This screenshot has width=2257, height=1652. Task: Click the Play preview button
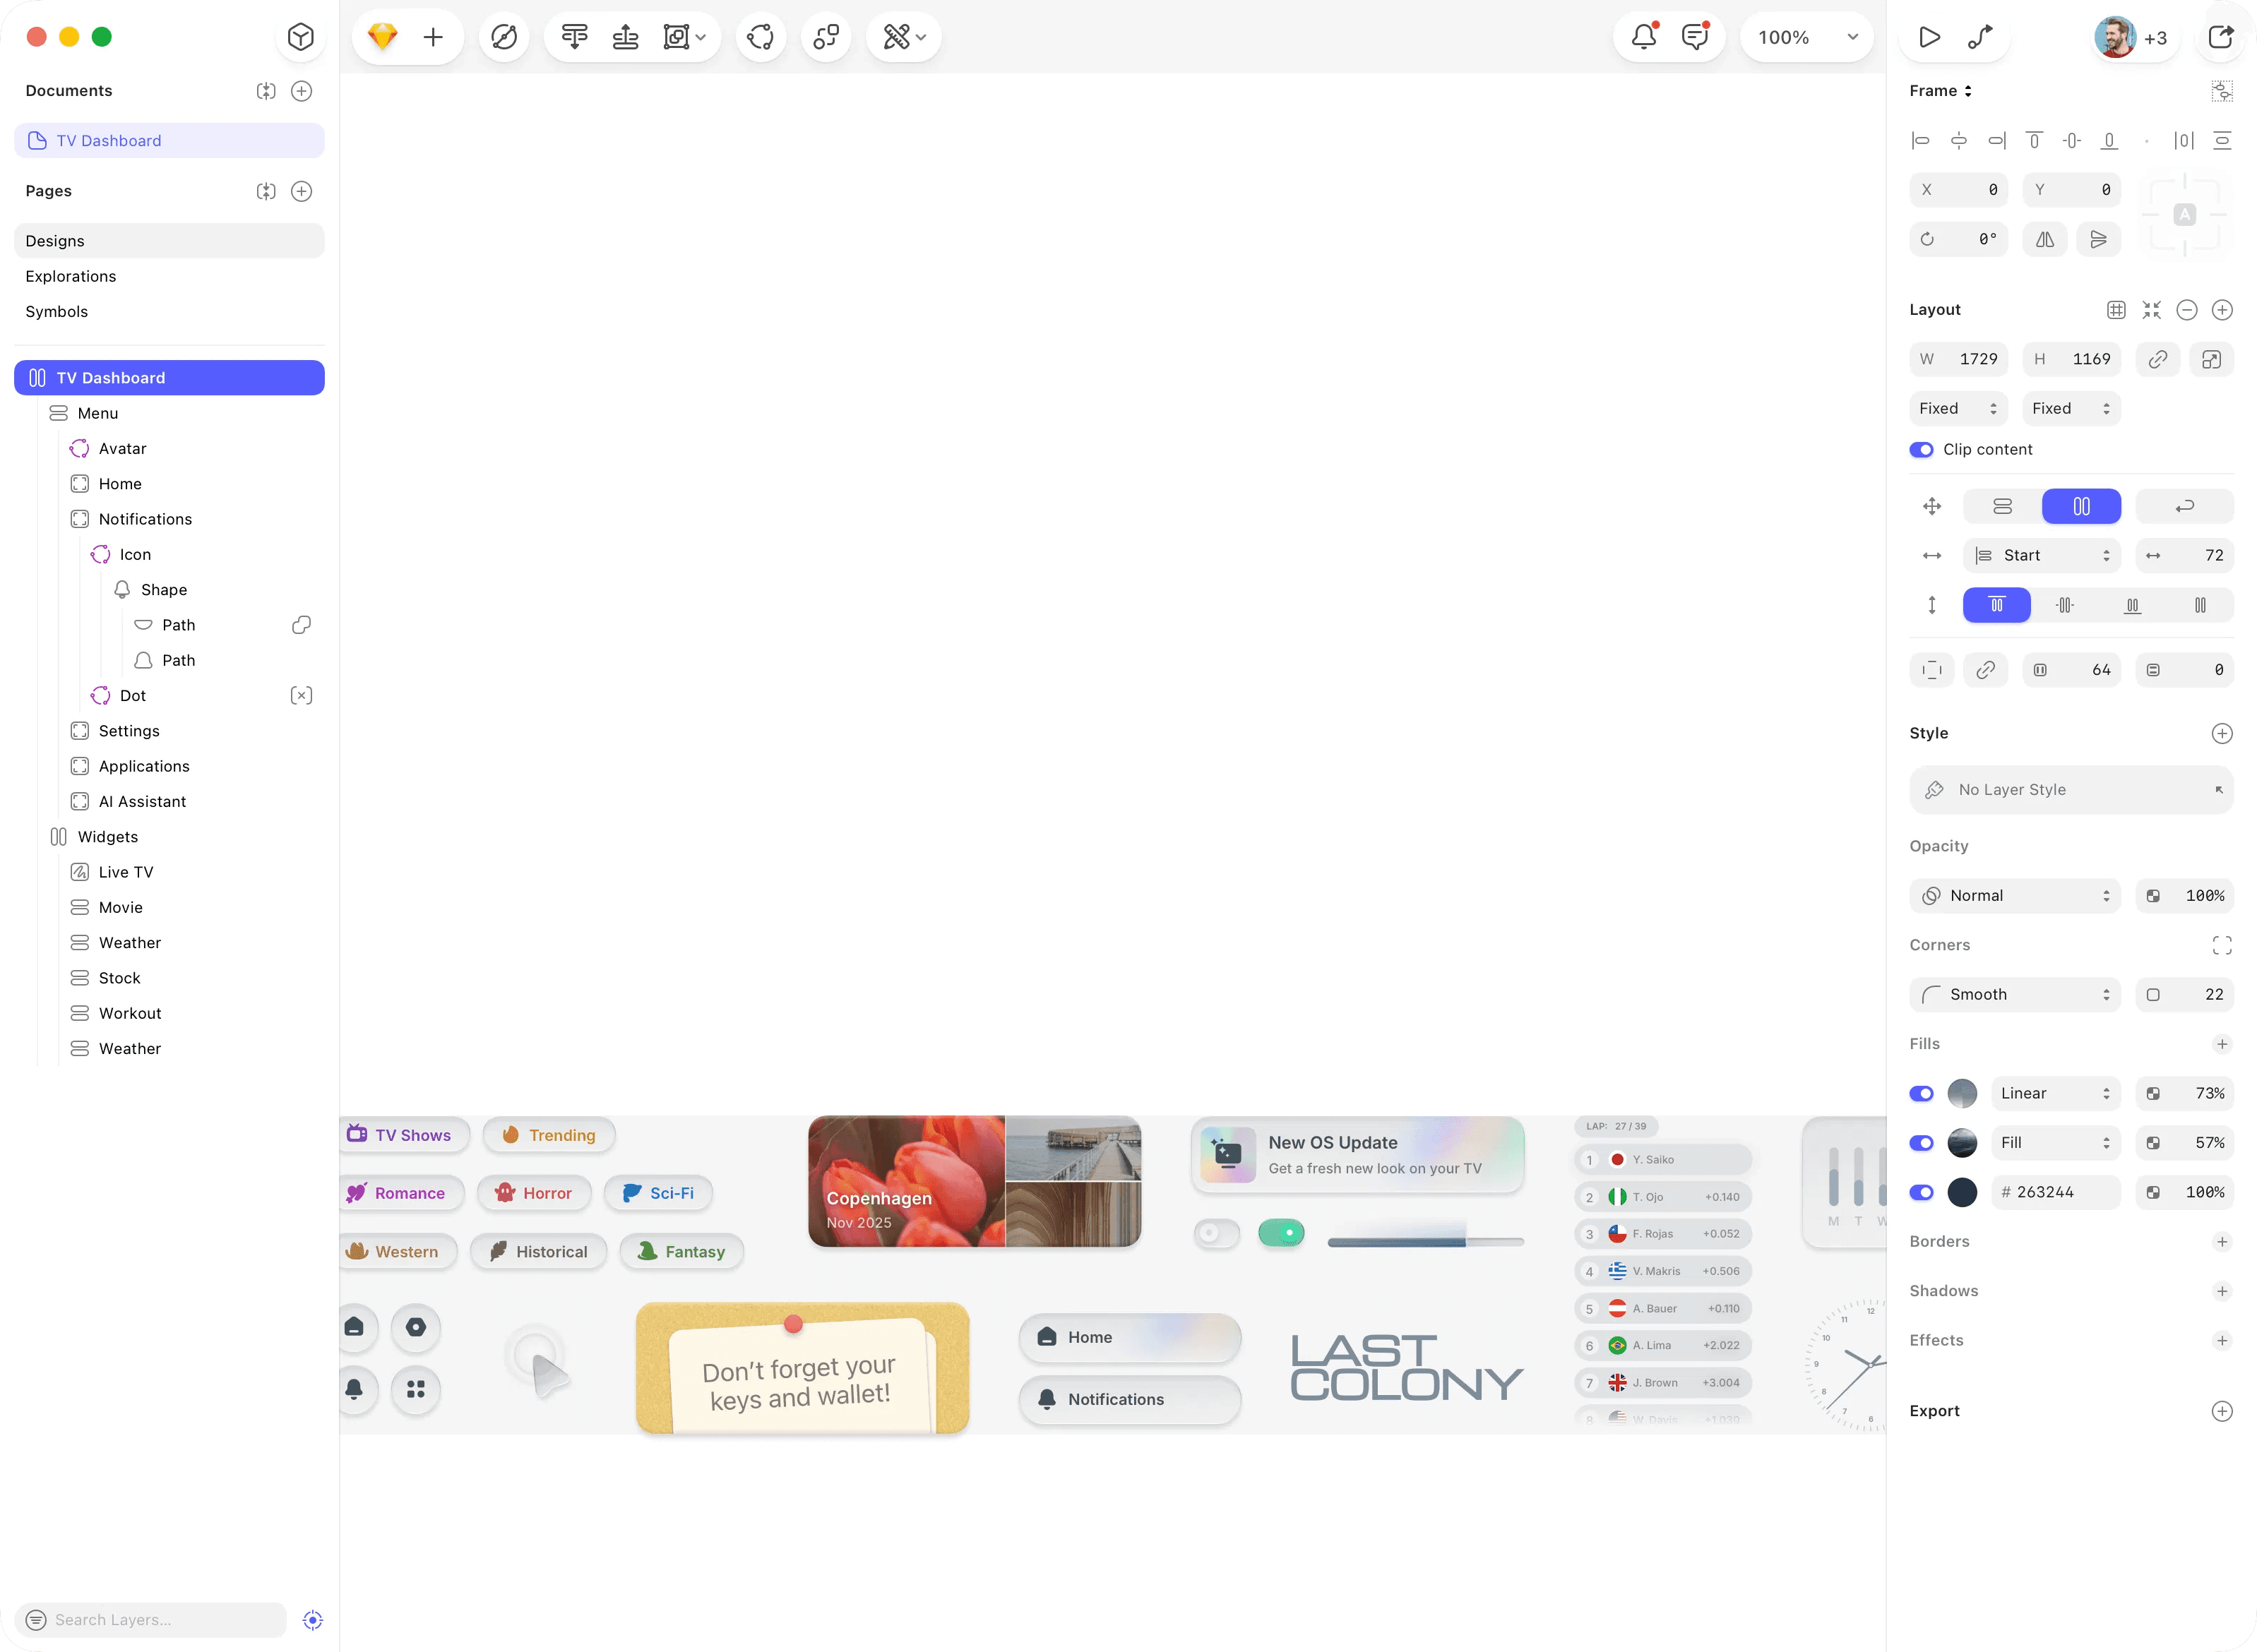[x=1929, y=37]
